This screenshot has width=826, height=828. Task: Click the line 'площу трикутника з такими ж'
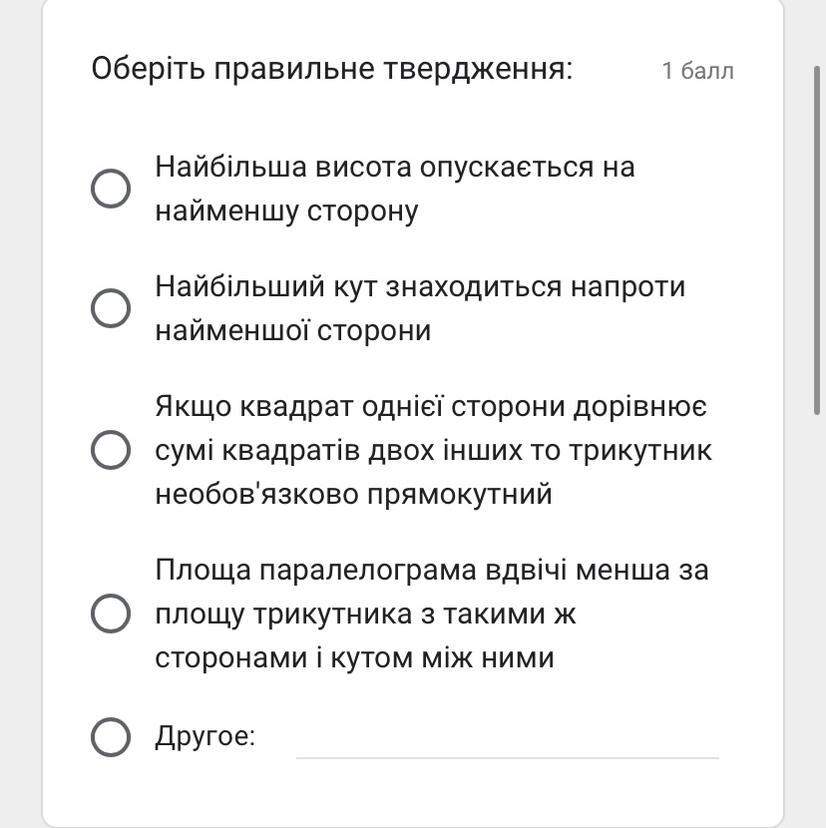click(x=365, y=615)
